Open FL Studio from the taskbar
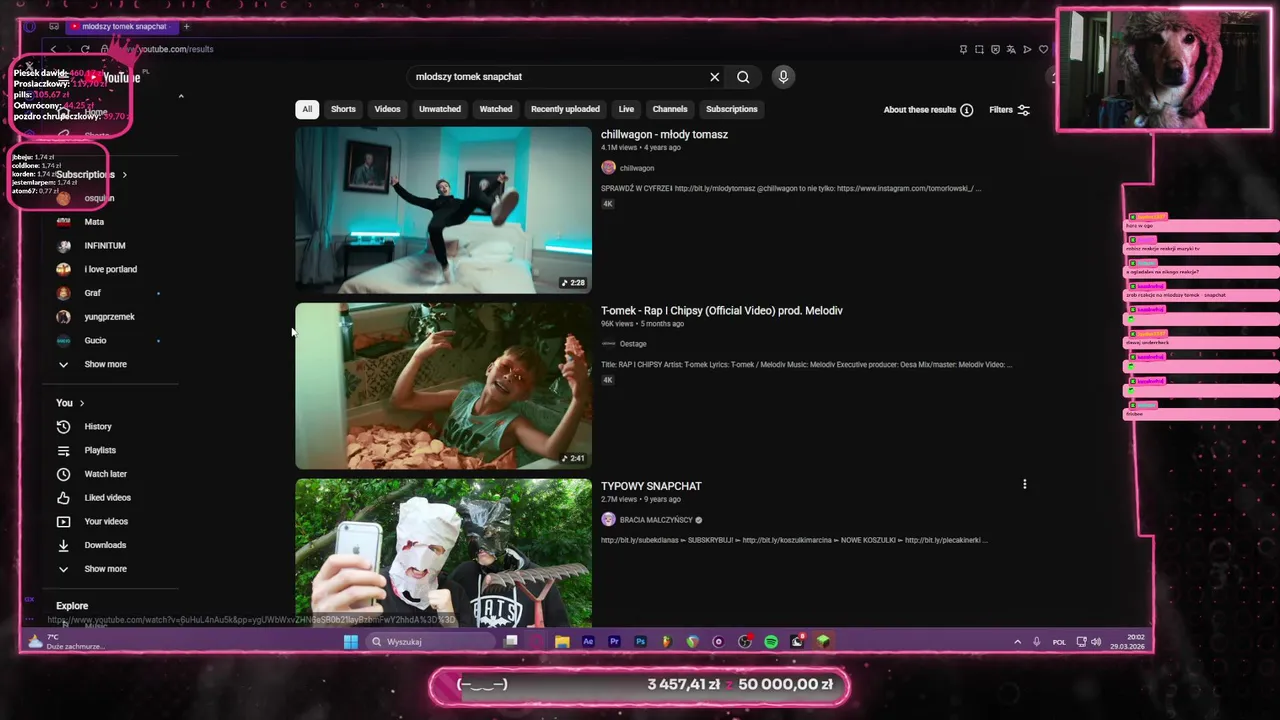1280x720 pixels. coord(666,642)
